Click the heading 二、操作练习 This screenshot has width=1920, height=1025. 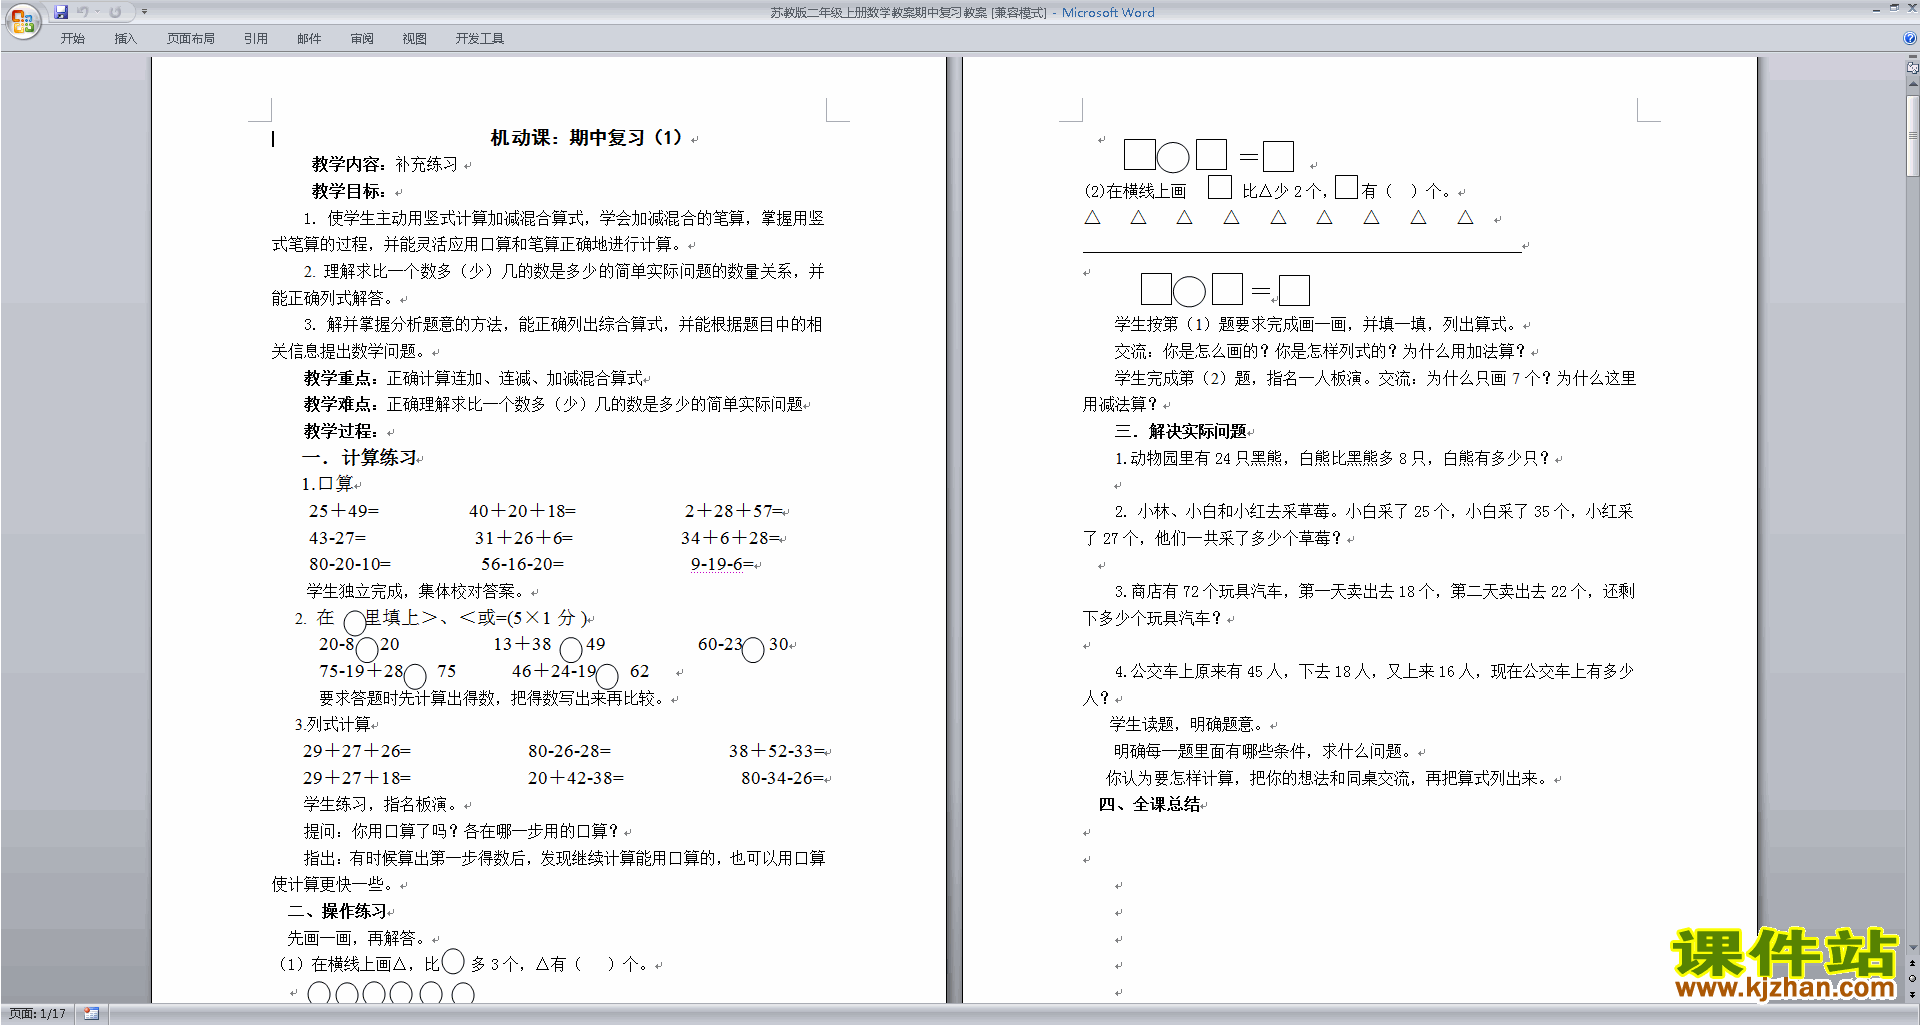point(337,911)
